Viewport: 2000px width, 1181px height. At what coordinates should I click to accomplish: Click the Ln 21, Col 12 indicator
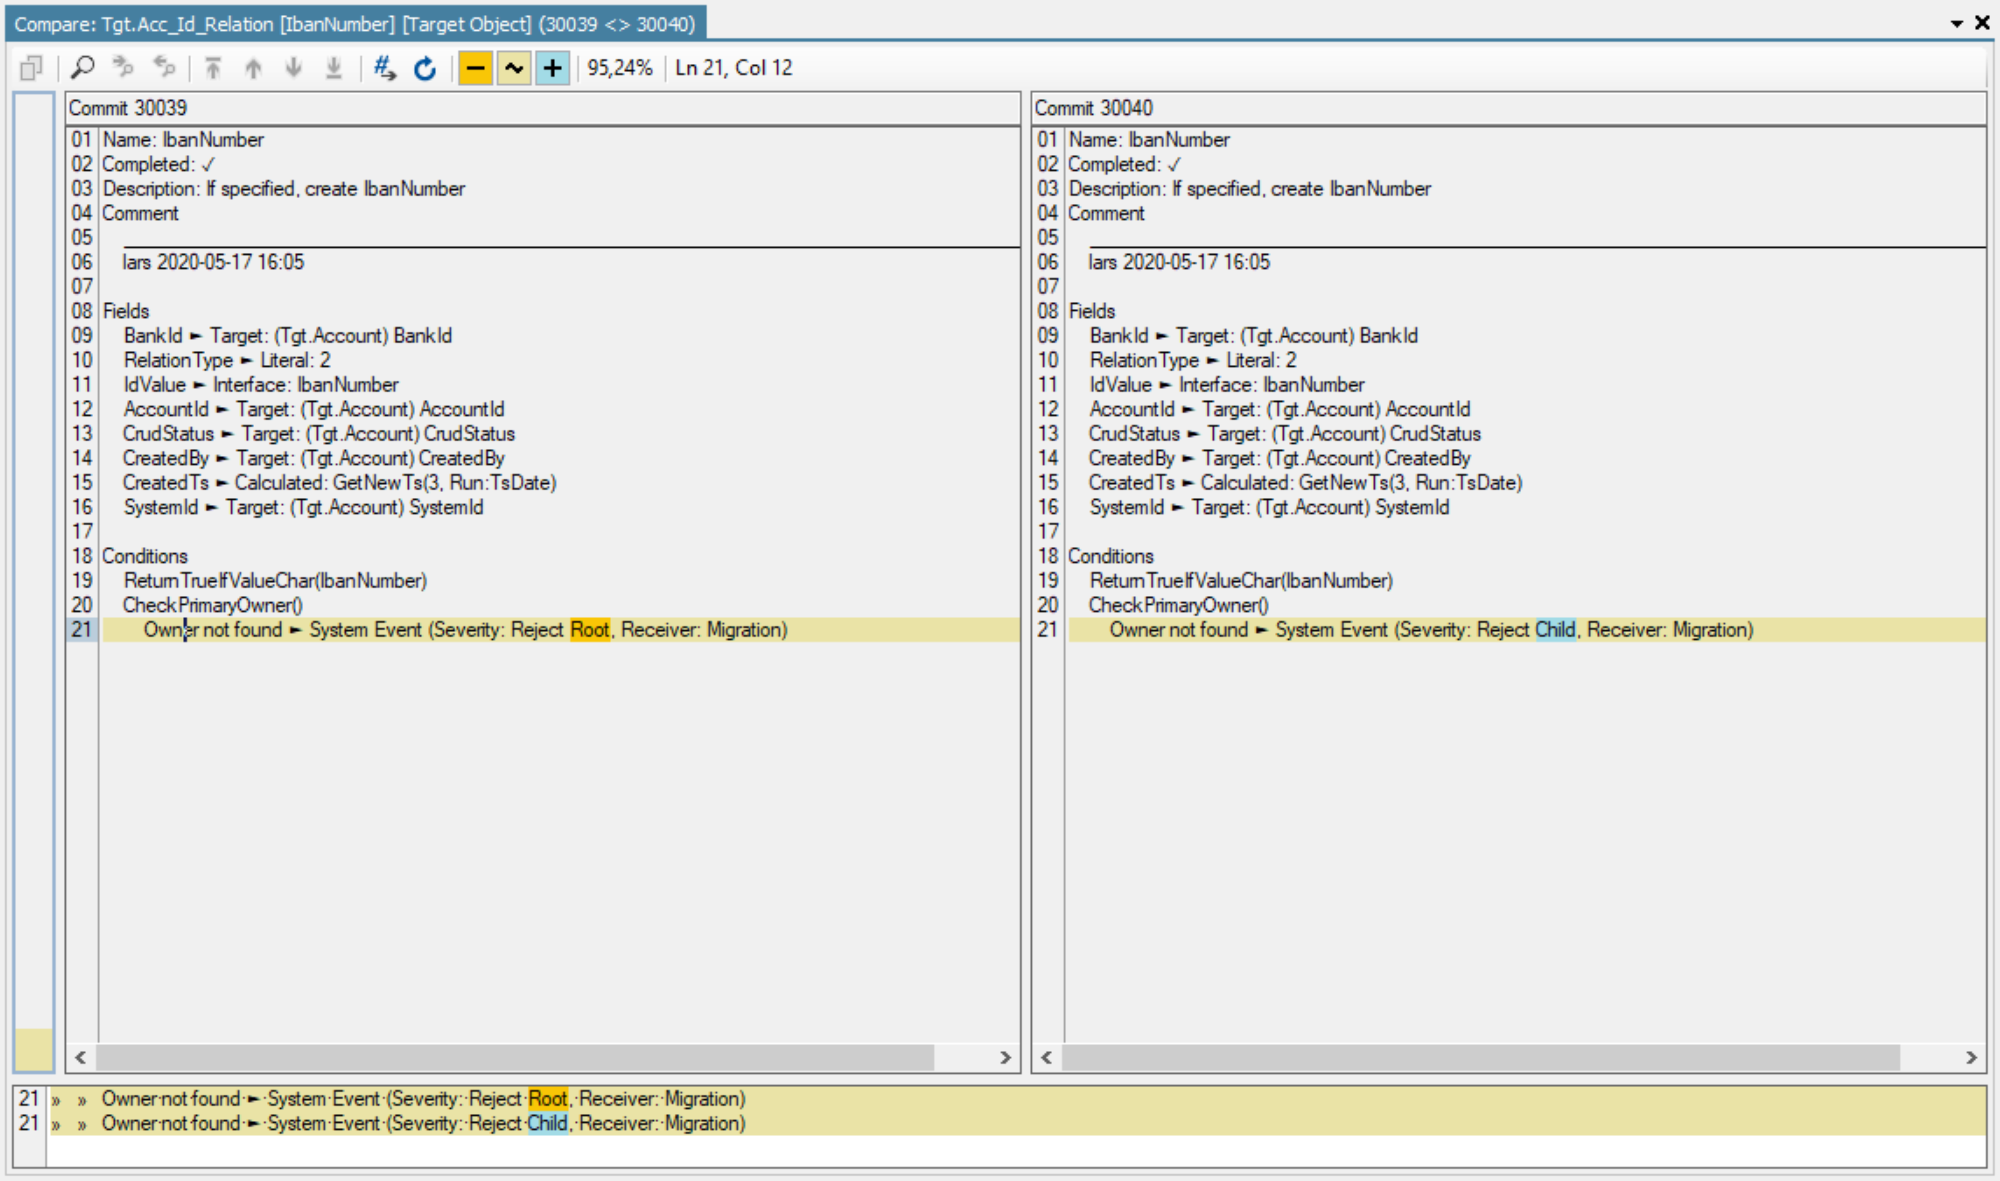(x=732, y=68)
